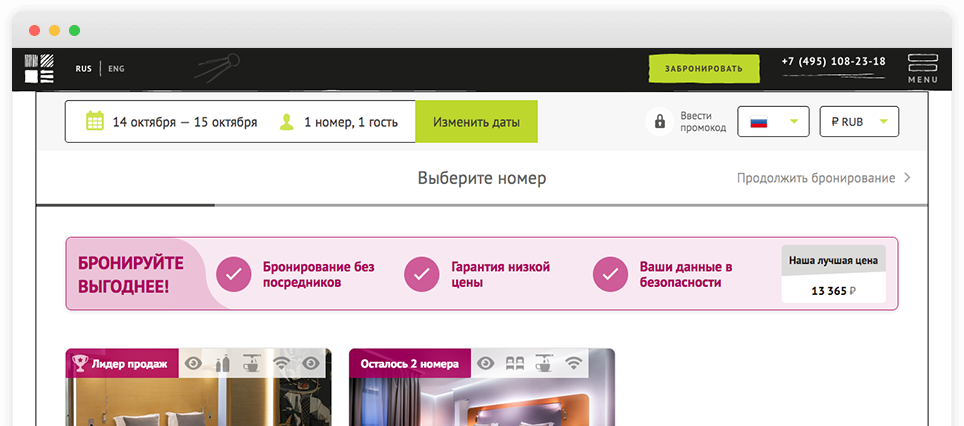Click the БРОНИРУЙТЕ ВЫГОДНЕЕ! heading
This screenshot has height=426, width=964.
(130, 274)
